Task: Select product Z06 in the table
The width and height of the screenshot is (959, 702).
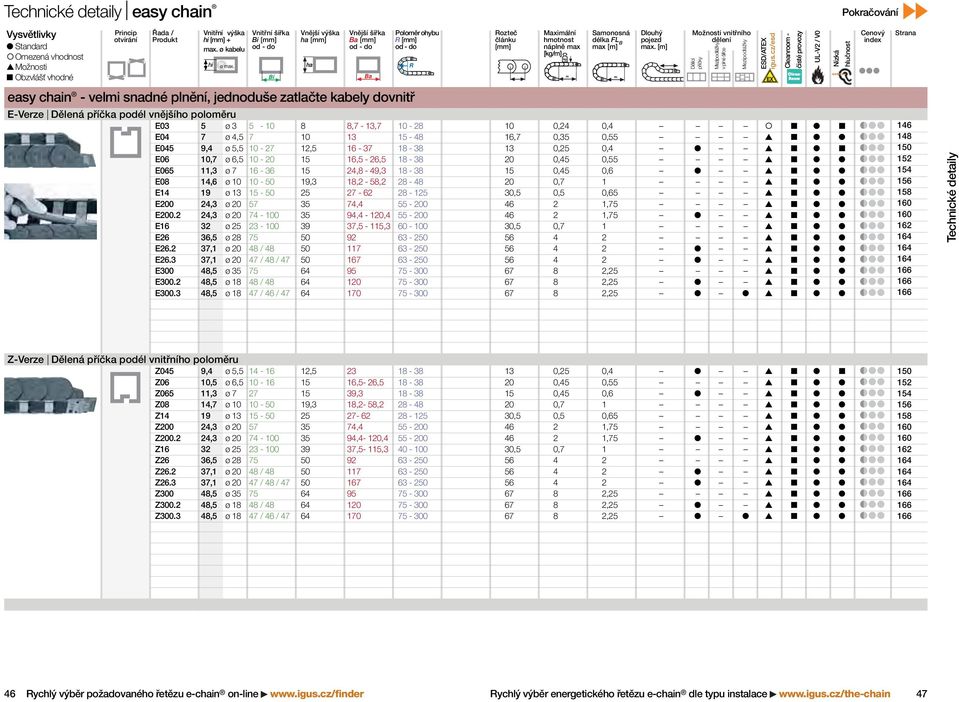Action: coord(162,382)
